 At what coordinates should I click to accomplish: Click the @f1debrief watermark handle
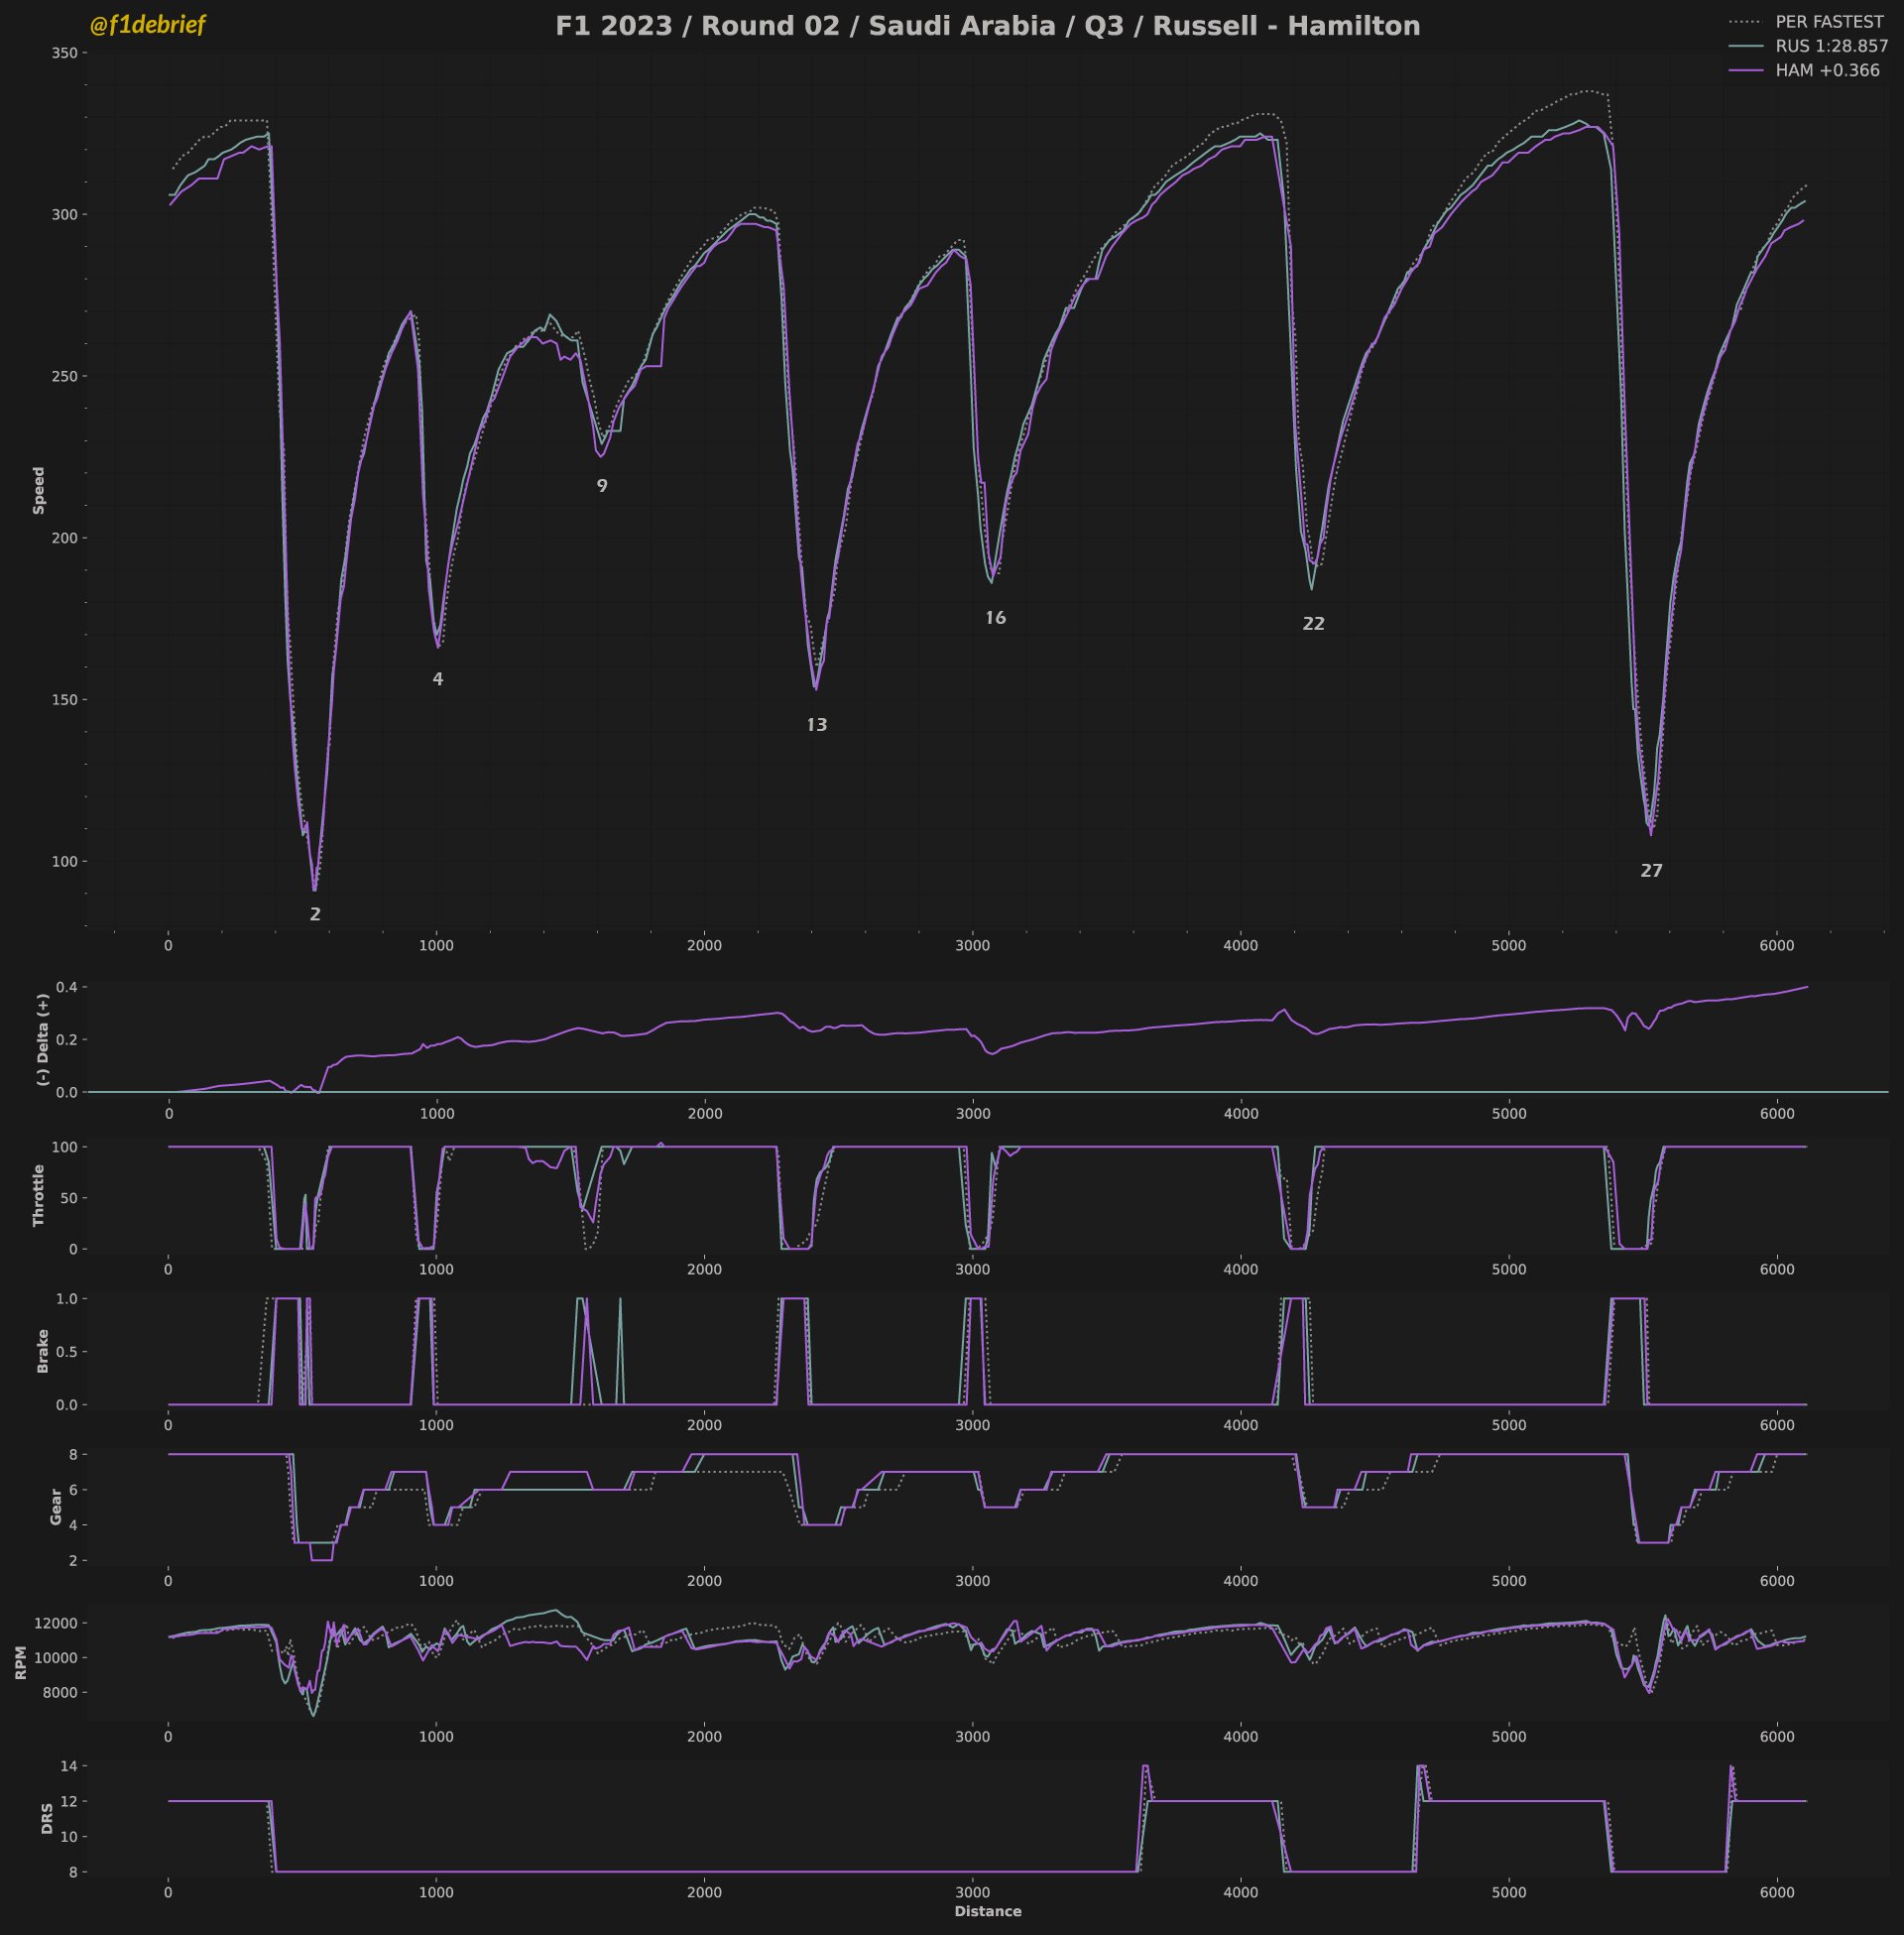coord(147,25)
